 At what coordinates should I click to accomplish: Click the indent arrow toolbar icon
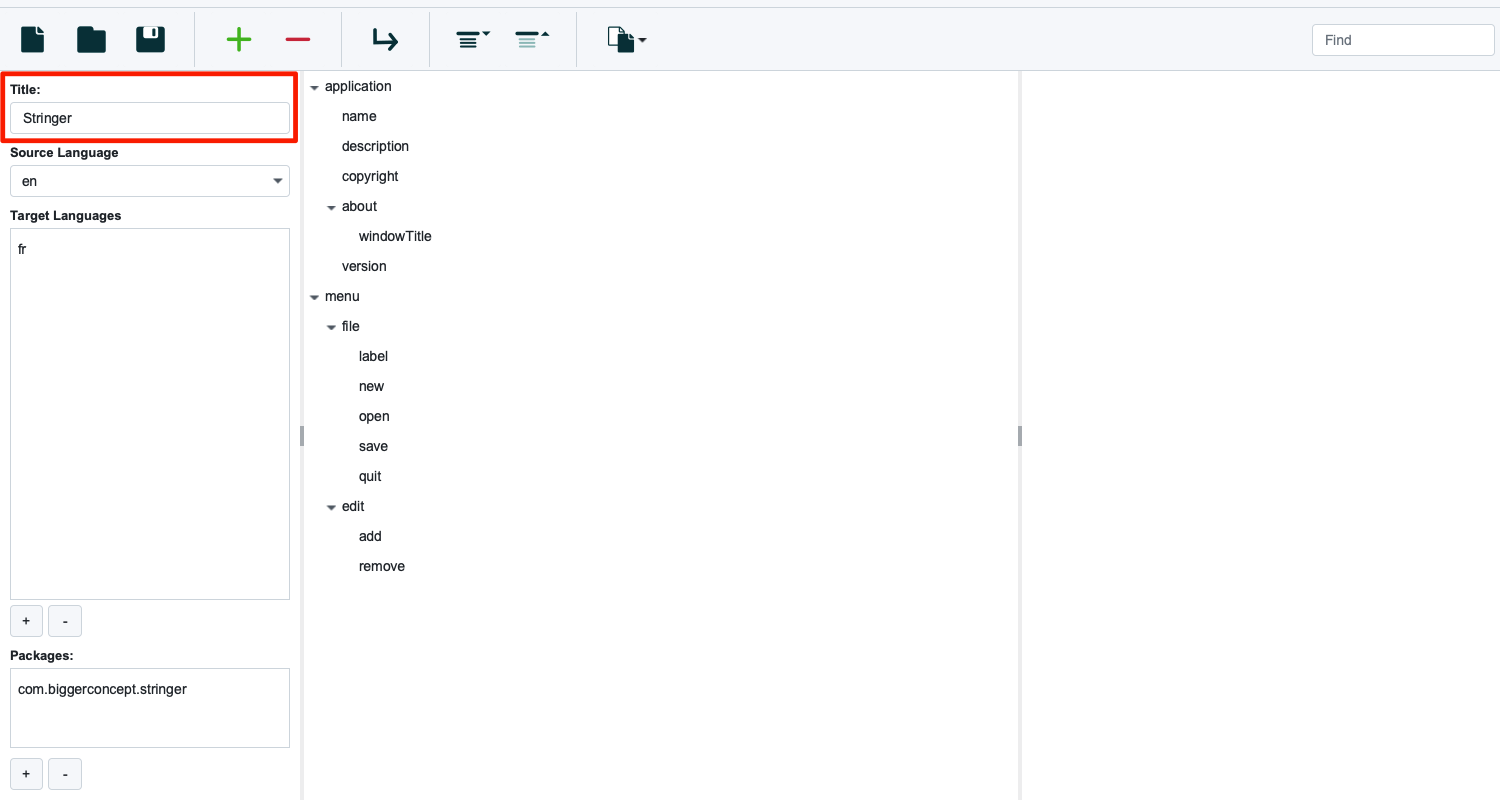click(385, 39)
